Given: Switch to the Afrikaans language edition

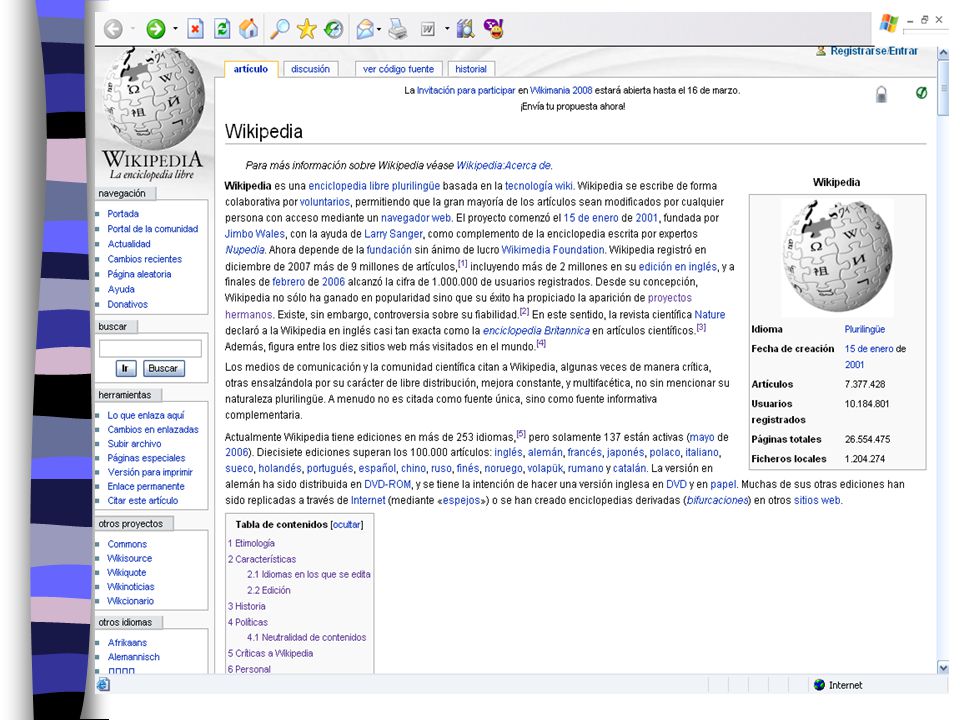Looking at the screenshot, I should 127,642.
